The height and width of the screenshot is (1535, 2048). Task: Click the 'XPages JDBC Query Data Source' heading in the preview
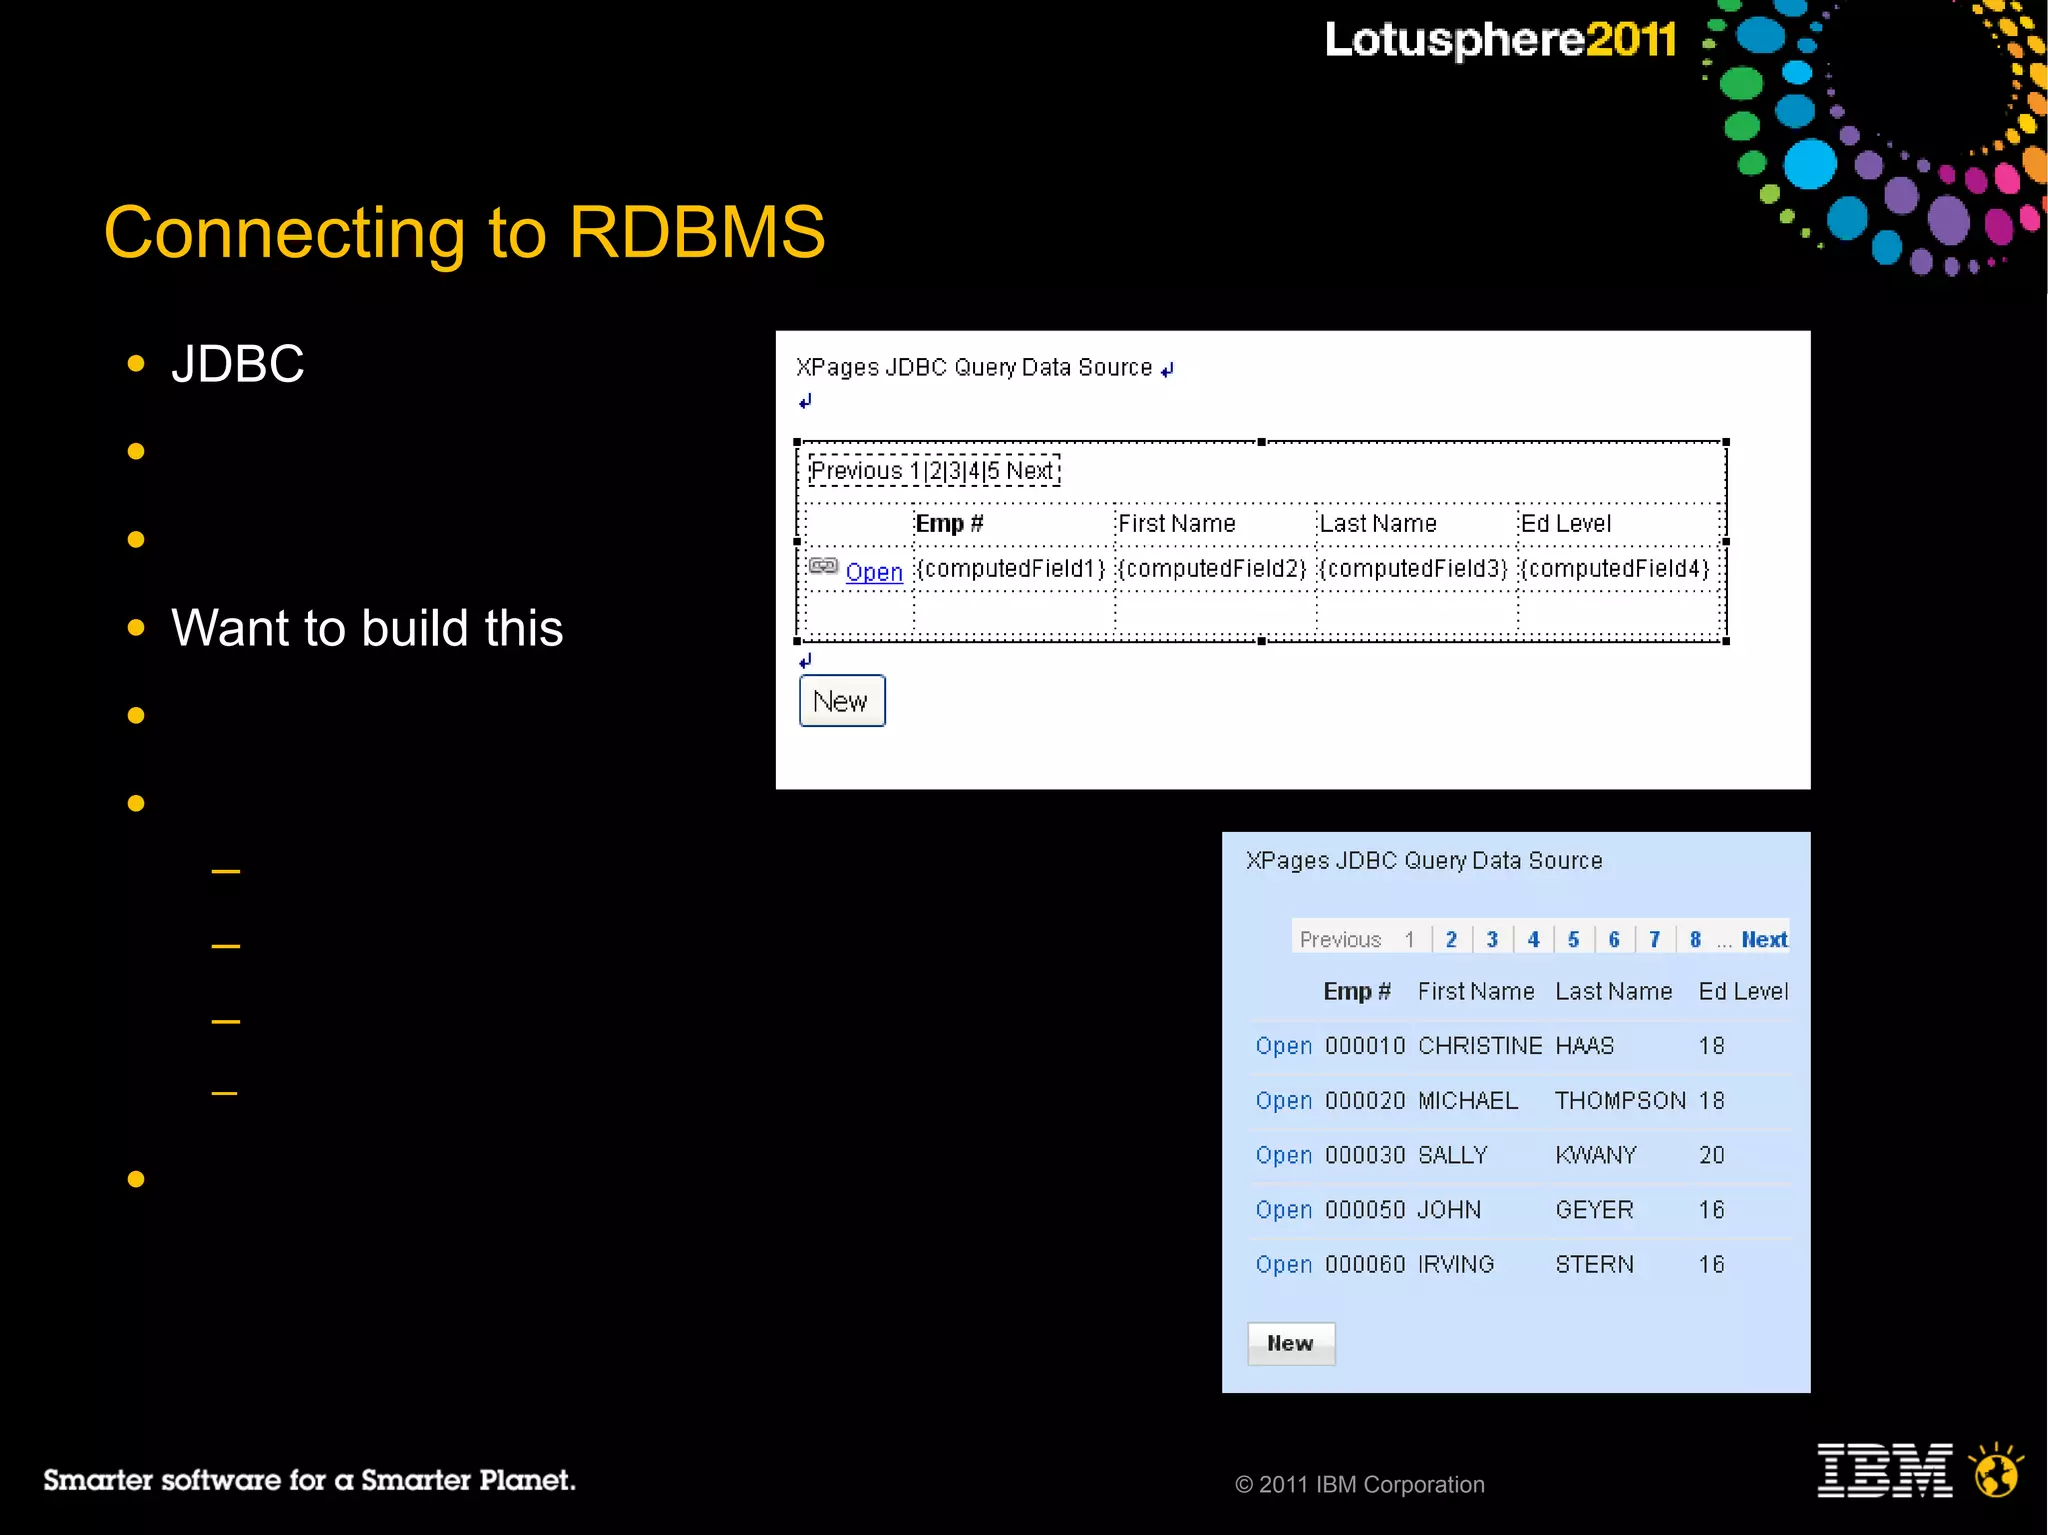1424,860
